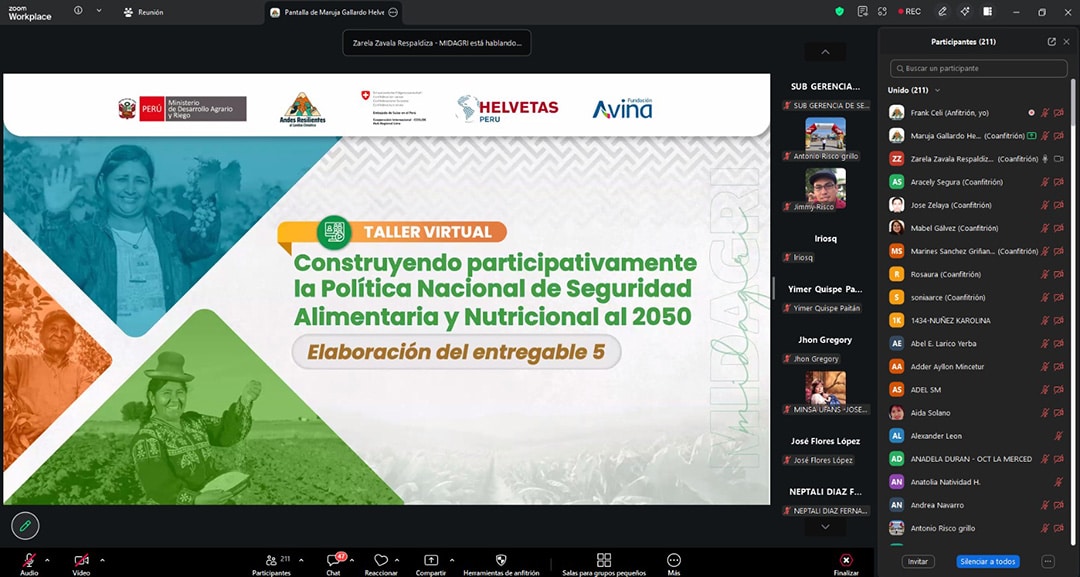Click screen-sharing indicator on Maruja Gallardo row
The width and height of the screenshot is (1080, 577).
[1031, 136]
